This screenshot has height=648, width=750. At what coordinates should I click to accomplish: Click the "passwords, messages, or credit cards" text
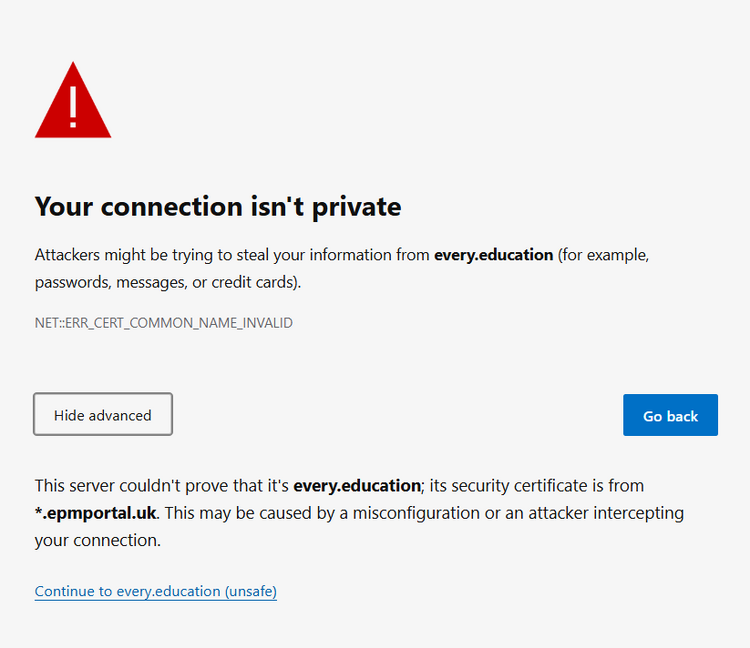pyautogui.click(x=165, y=282)
